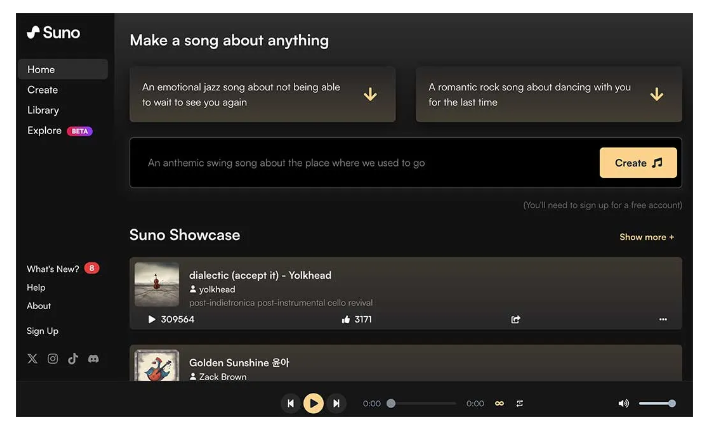Screen dimensions: 706x424
Task: Click the red 8 notification badge
Action: pos(92,268)
